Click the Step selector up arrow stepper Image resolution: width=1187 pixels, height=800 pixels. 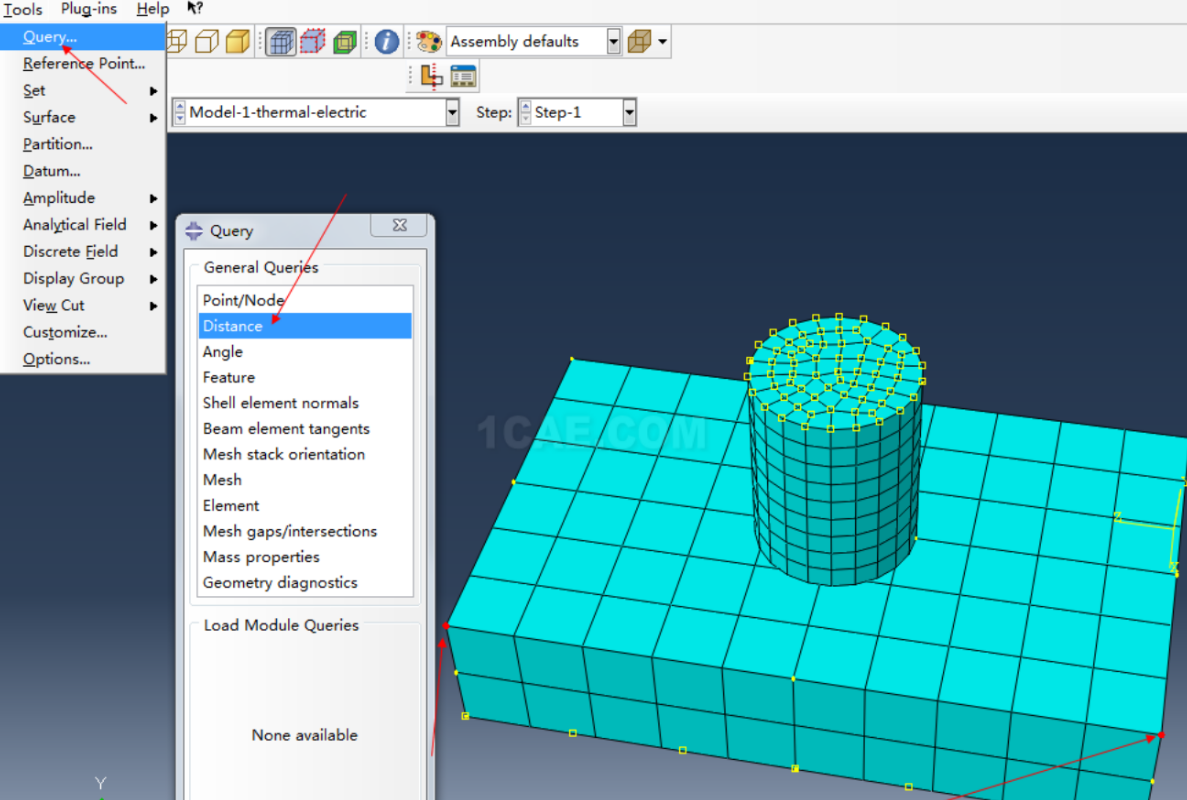coord(525,107)
